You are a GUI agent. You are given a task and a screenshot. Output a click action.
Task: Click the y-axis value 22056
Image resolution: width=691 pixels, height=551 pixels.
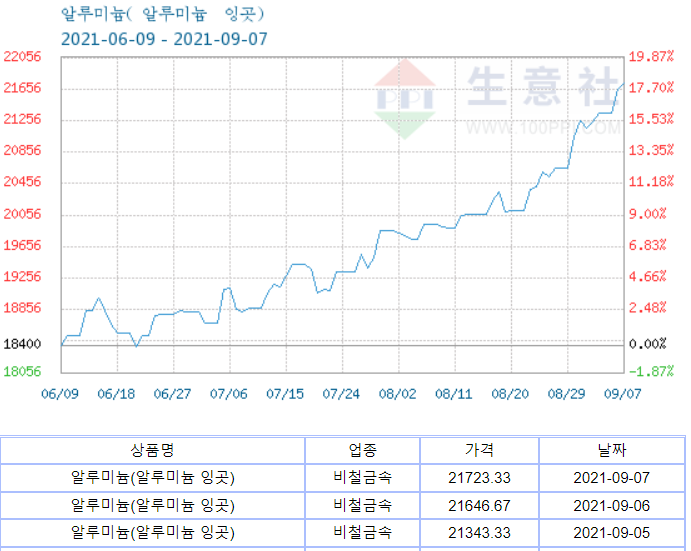[x=22, y=56]
